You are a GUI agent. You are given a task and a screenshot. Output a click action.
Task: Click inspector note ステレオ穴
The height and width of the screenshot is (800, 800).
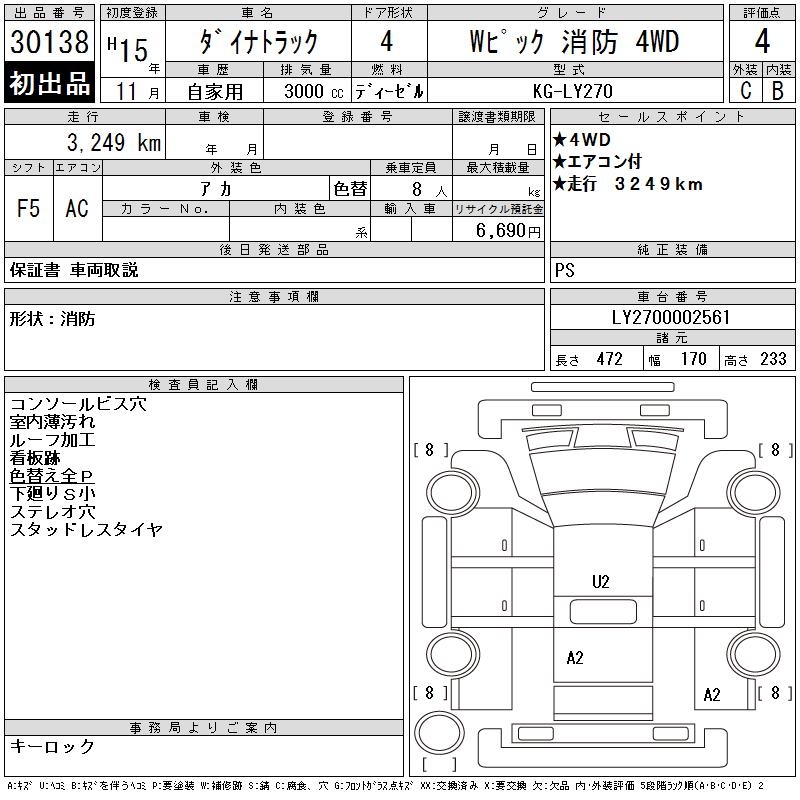coord(52,511)
